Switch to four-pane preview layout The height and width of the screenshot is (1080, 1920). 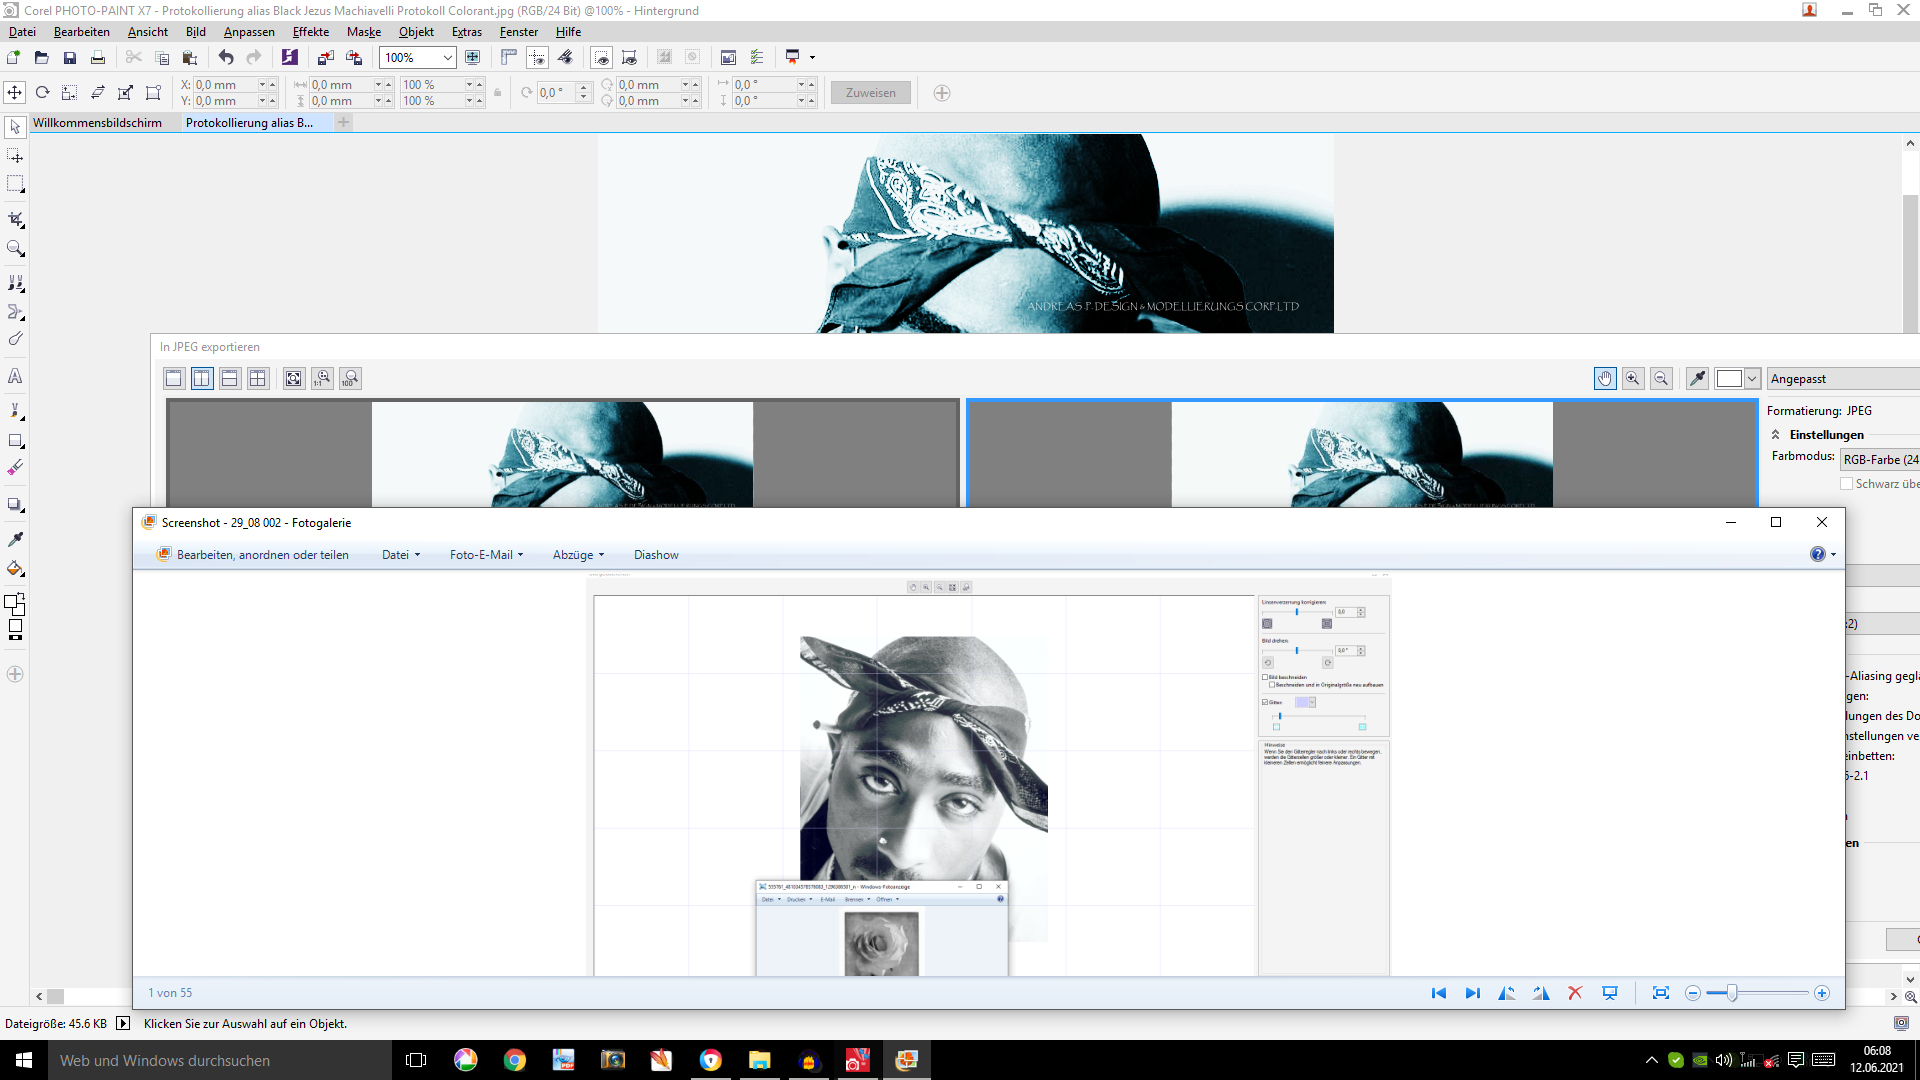[258, 378]
